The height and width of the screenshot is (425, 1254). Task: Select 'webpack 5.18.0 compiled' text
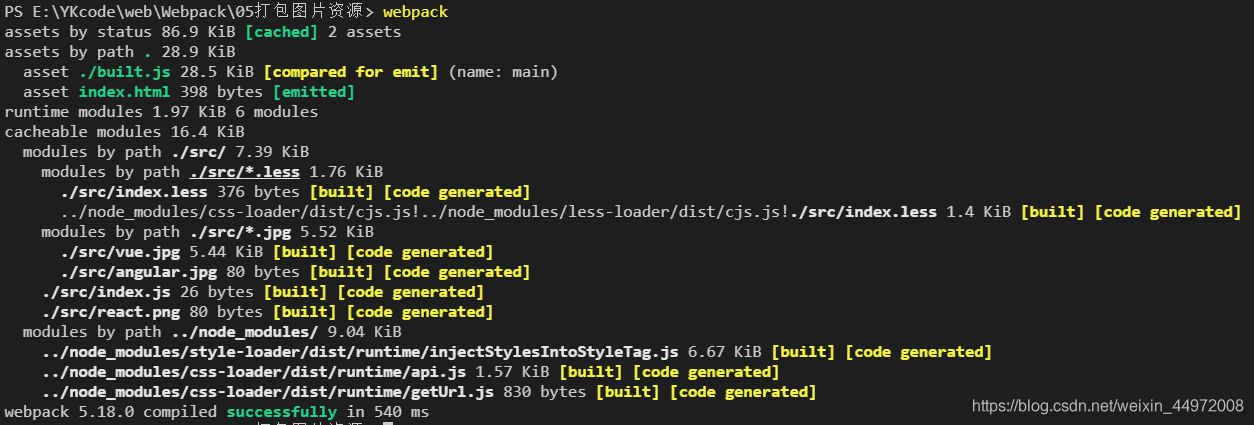110,412
